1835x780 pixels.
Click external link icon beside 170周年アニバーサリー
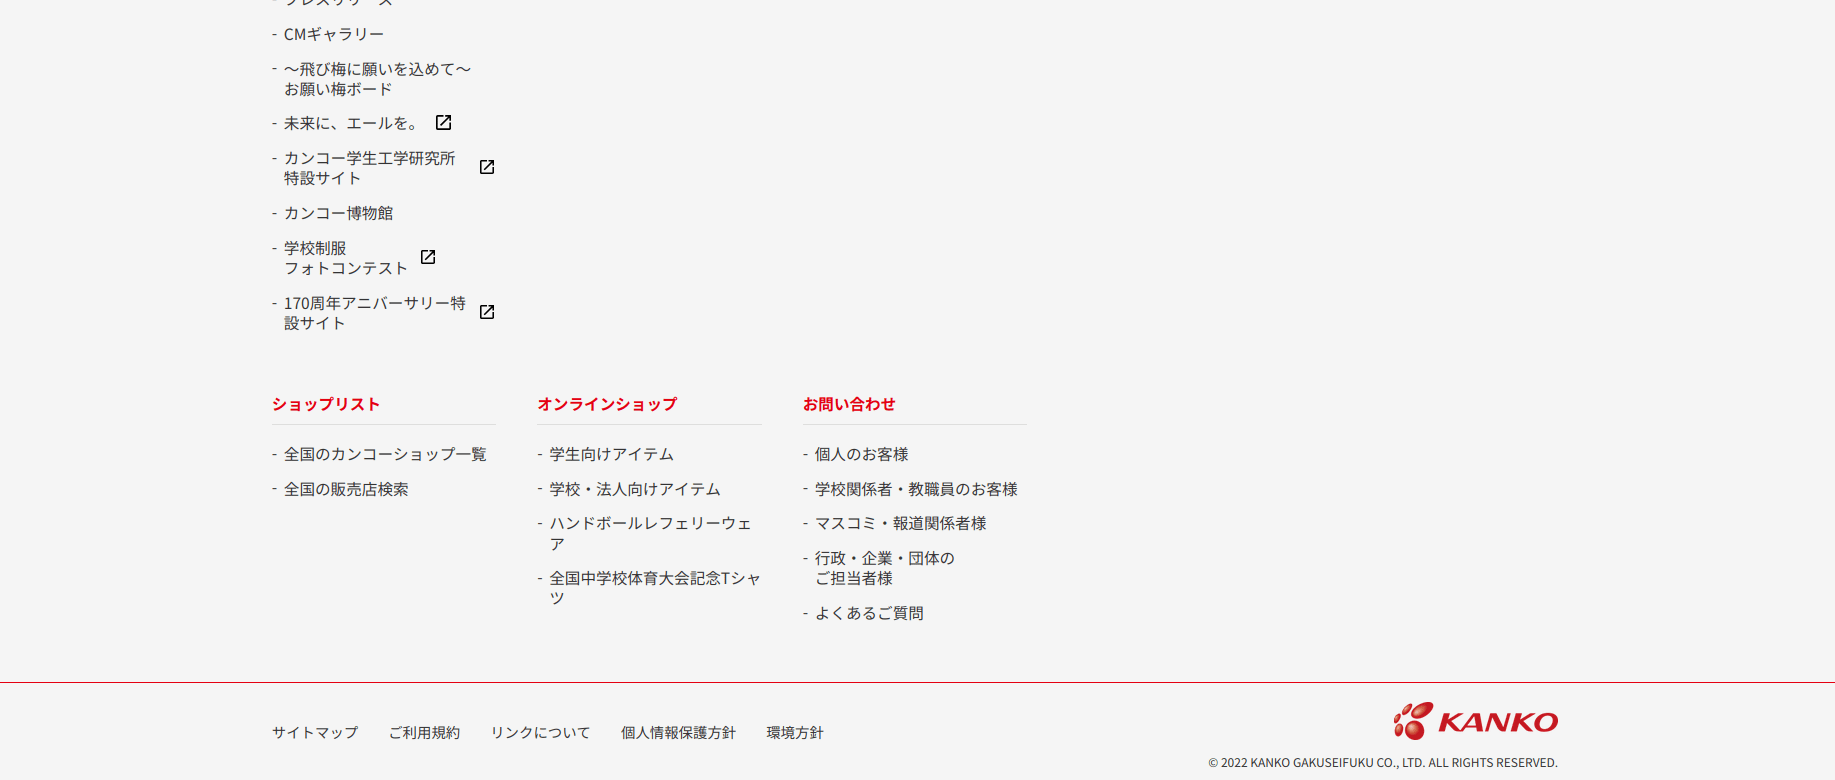(487, 312)
